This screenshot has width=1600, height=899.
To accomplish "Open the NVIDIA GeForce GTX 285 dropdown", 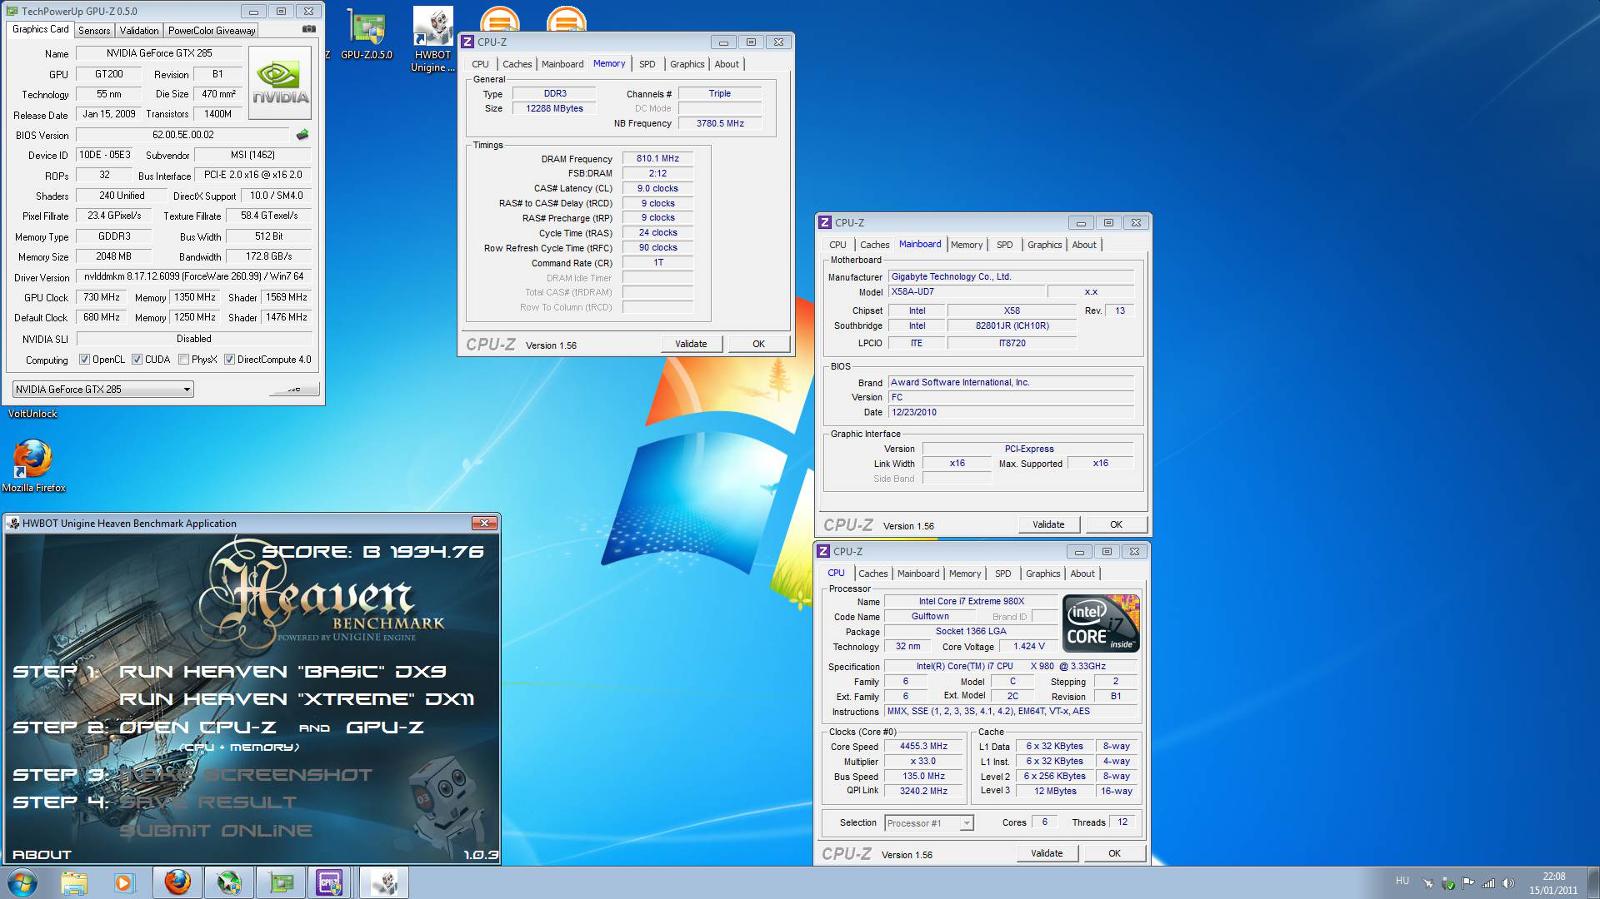I will [x=102, y=389].
